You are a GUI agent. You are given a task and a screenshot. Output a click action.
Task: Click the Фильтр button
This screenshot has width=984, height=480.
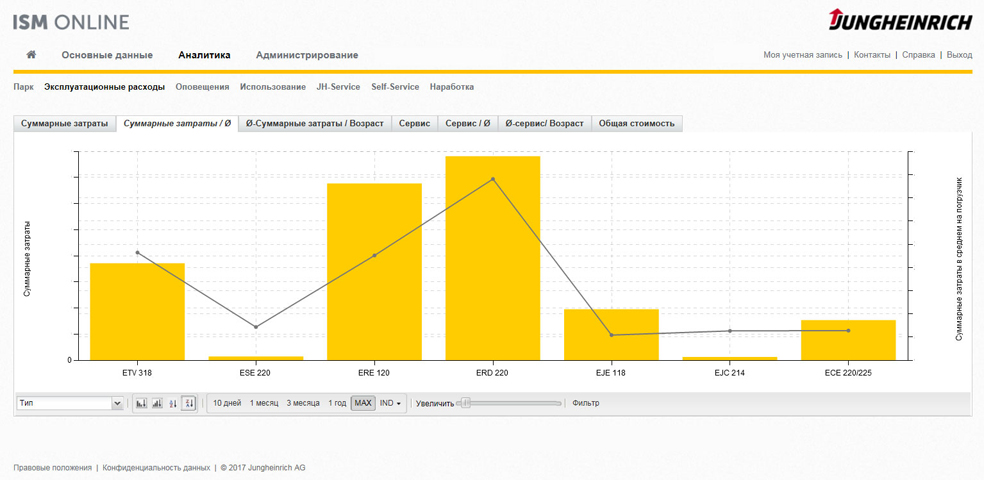click(x=586, y=403)
